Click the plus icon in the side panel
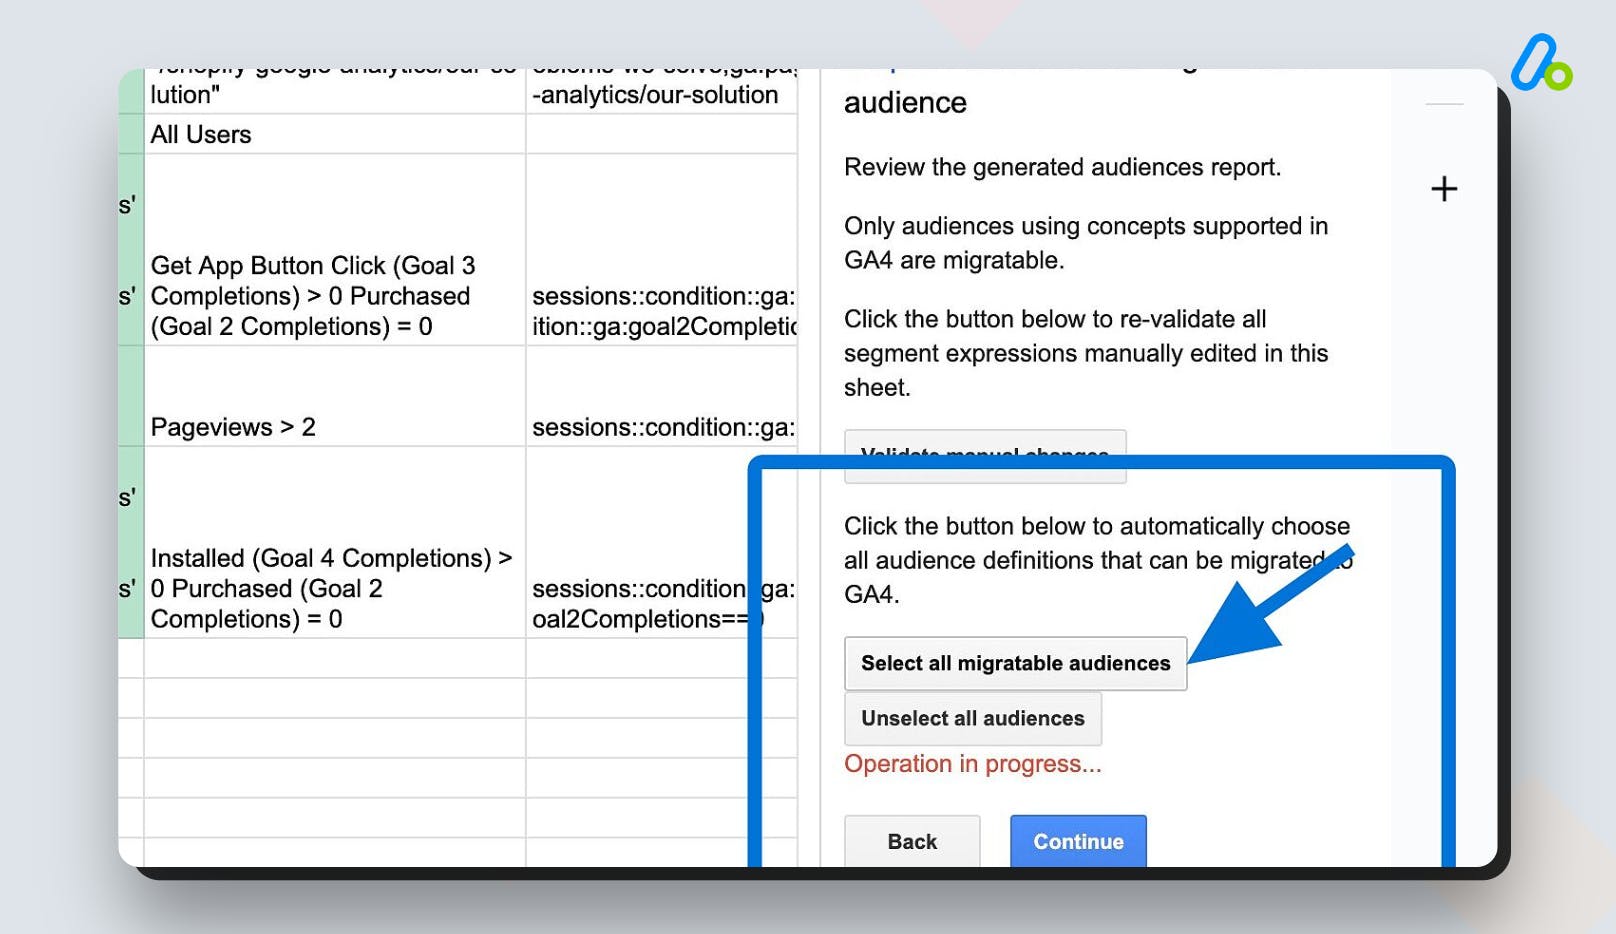 click(1443, 188)
